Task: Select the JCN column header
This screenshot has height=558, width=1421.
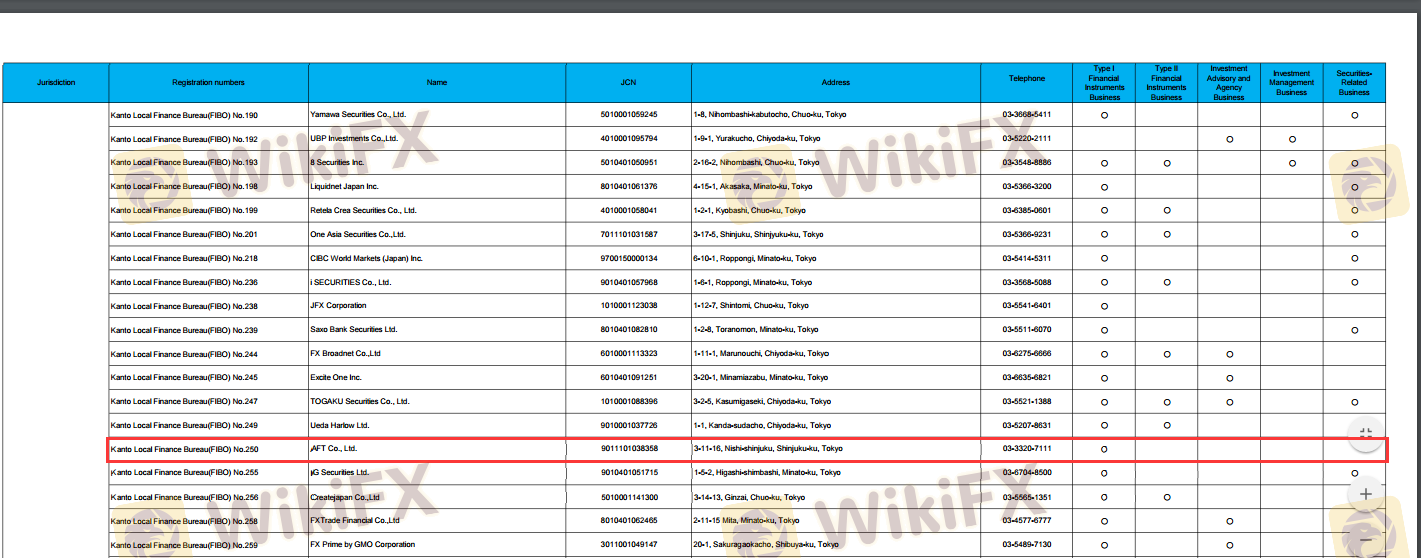Action: click(x=628, y=83)
